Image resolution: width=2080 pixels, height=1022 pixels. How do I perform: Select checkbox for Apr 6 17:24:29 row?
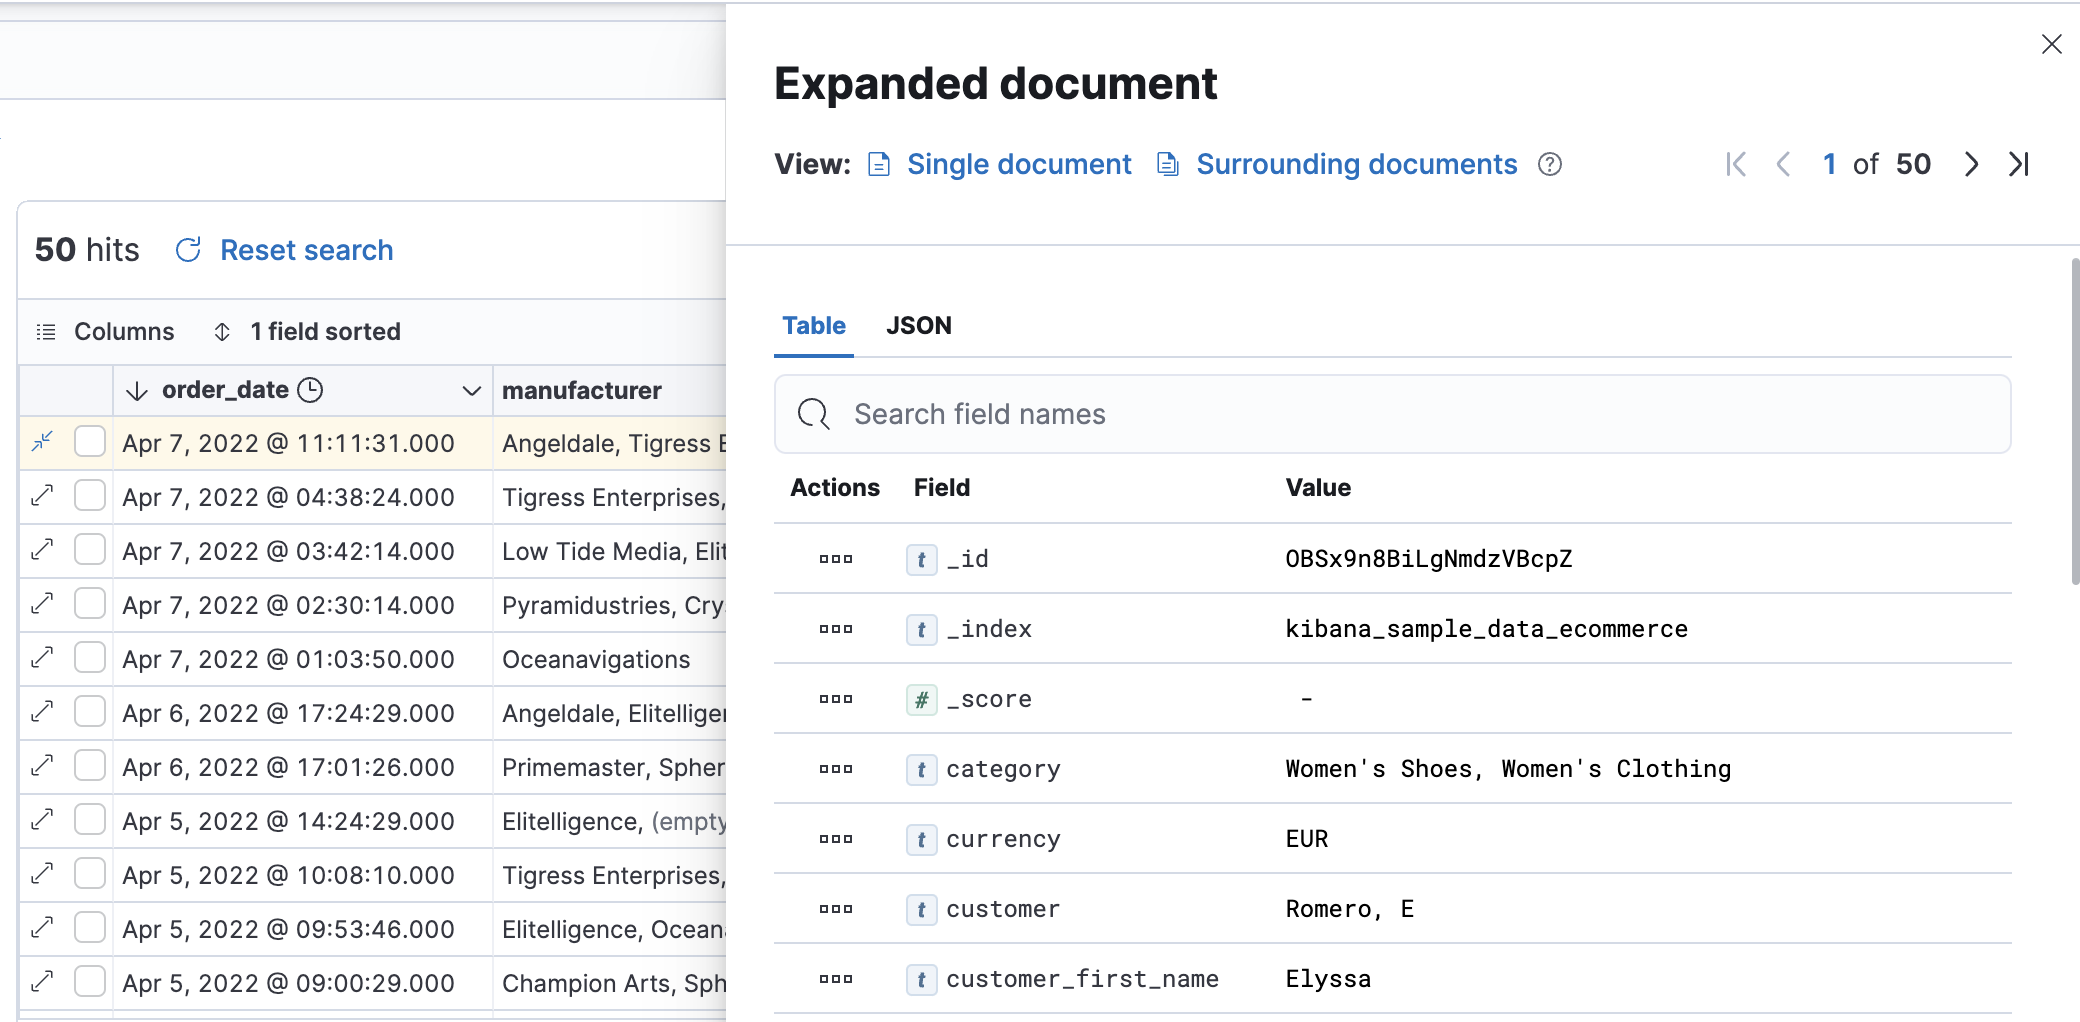90,711
